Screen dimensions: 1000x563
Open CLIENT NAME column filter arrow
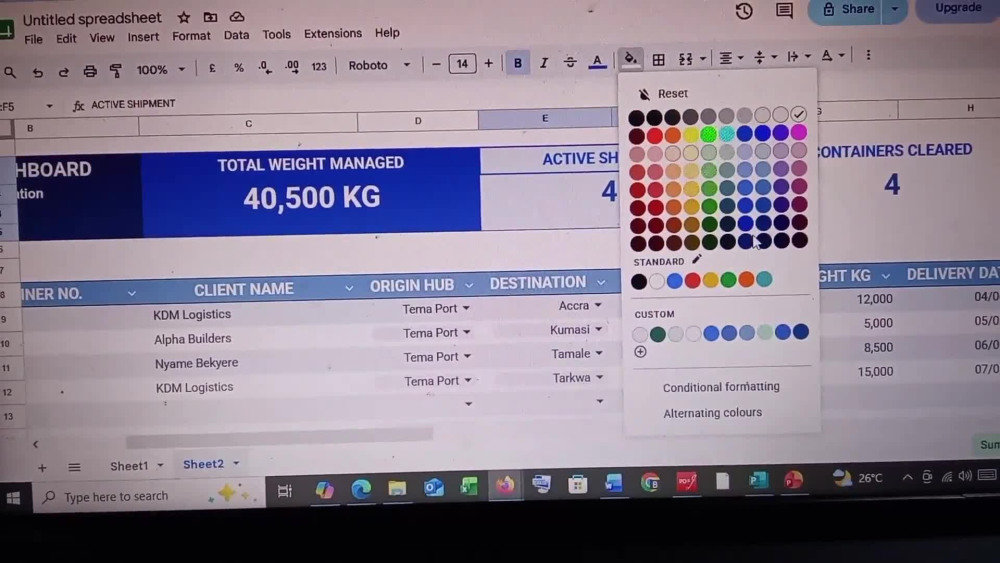point(349,288)
